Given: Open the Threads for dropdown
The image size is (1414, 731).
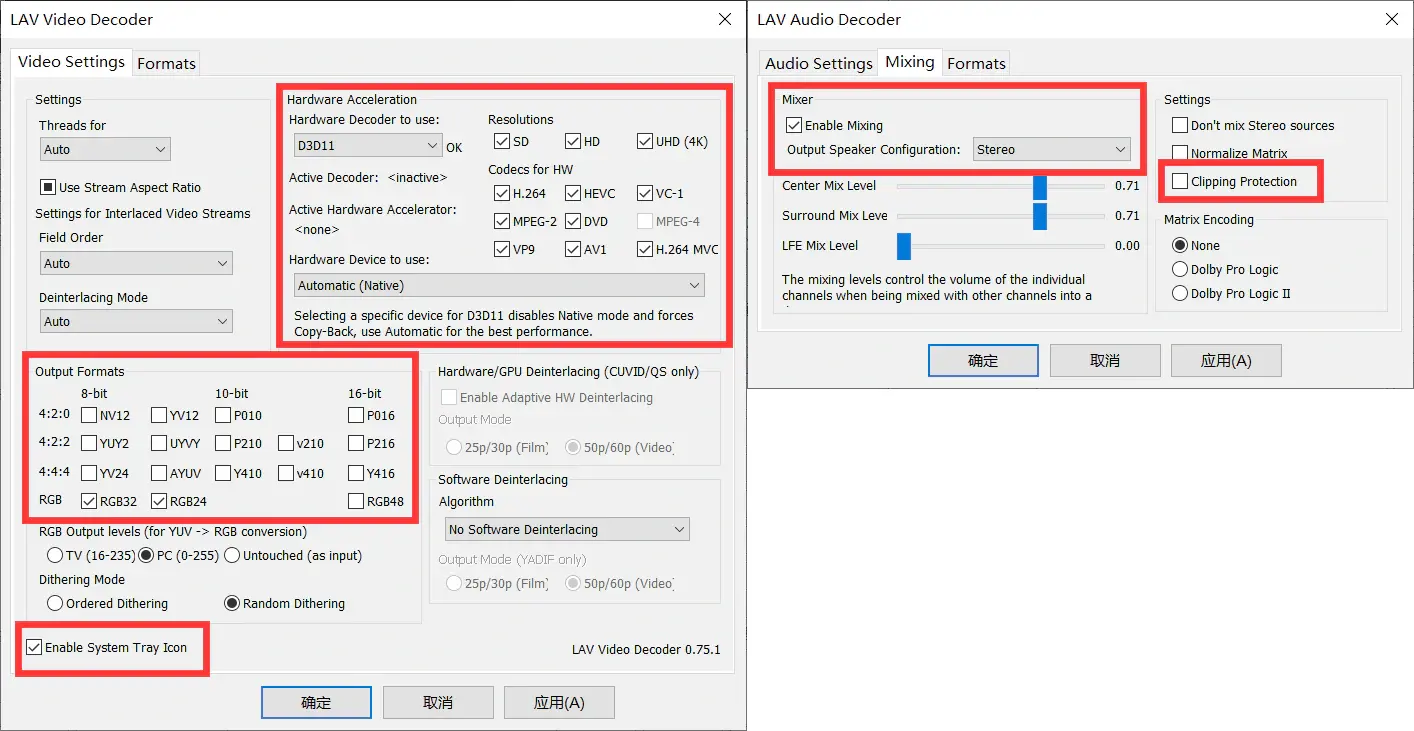Looking at the screenshot, I should (x=105, y=149).
